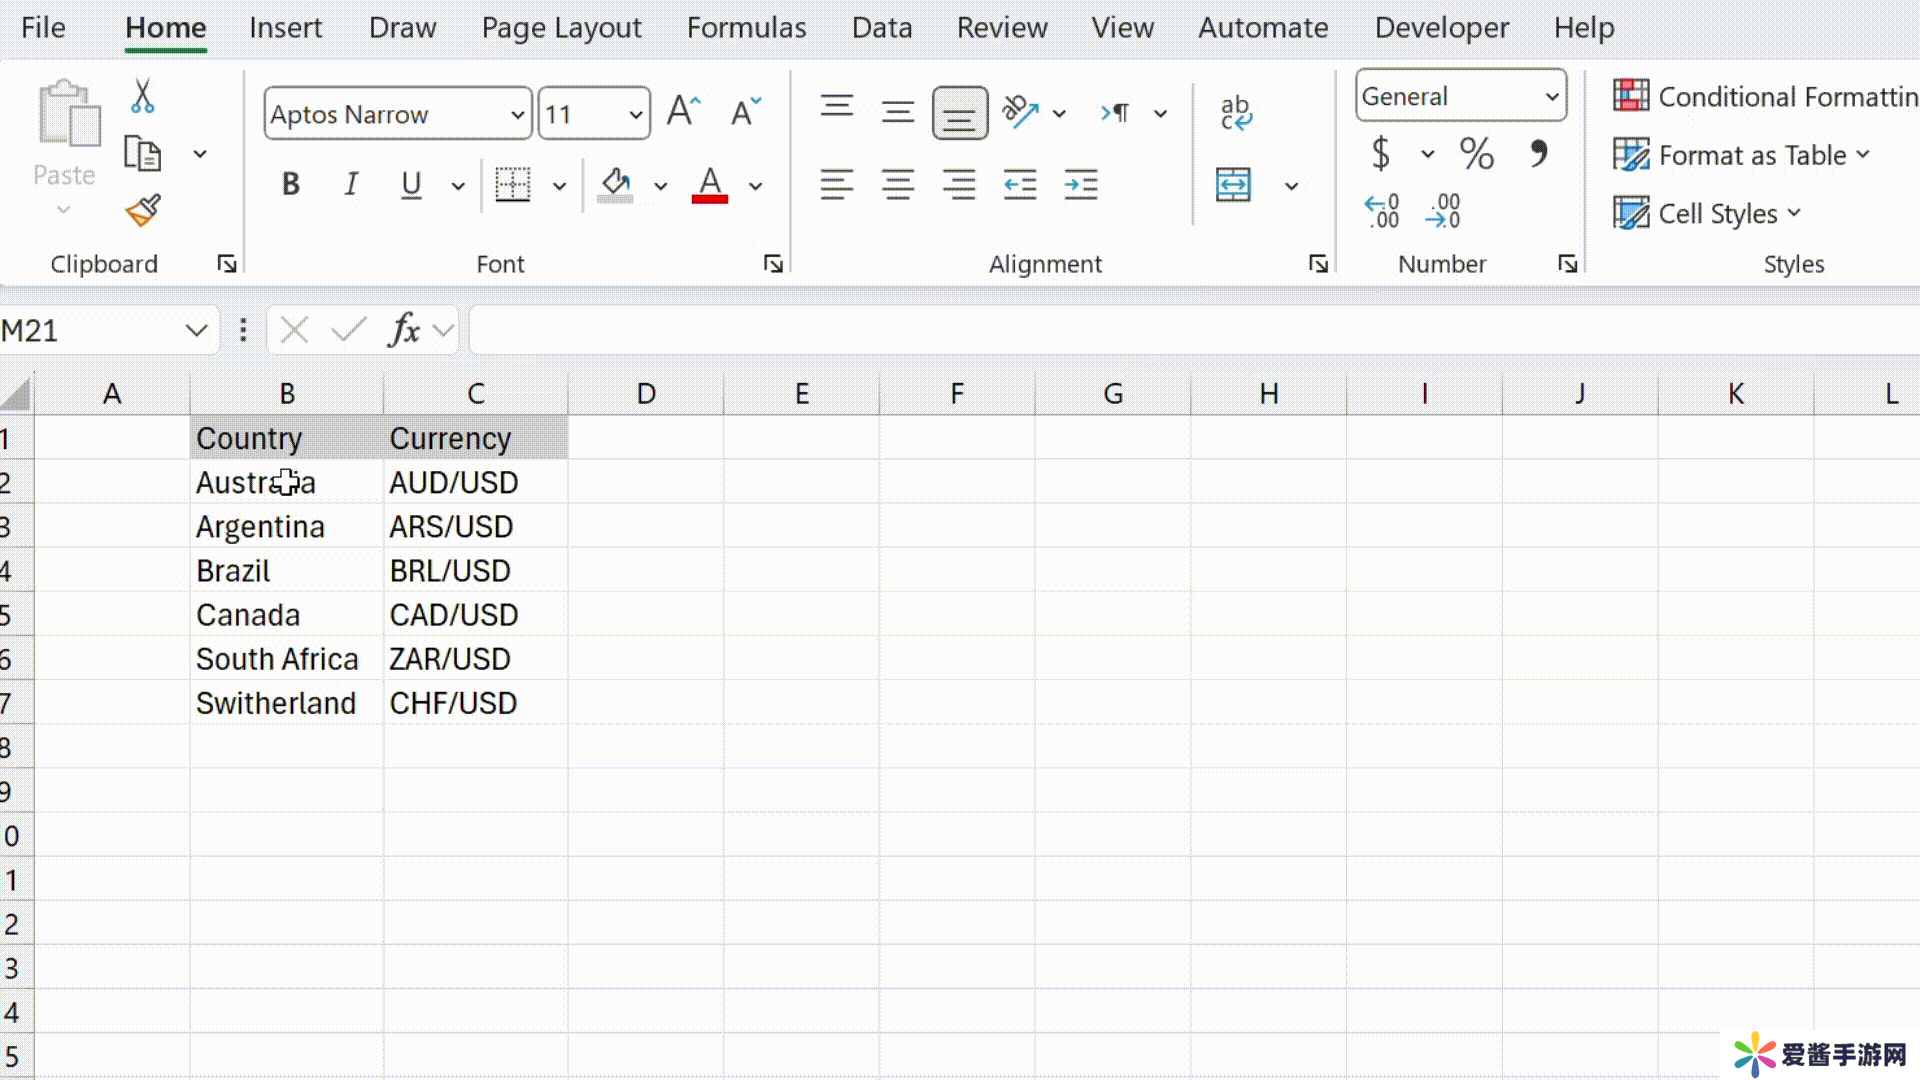
Task: Expand the General number format dropdown
Action: point(1551,97)
